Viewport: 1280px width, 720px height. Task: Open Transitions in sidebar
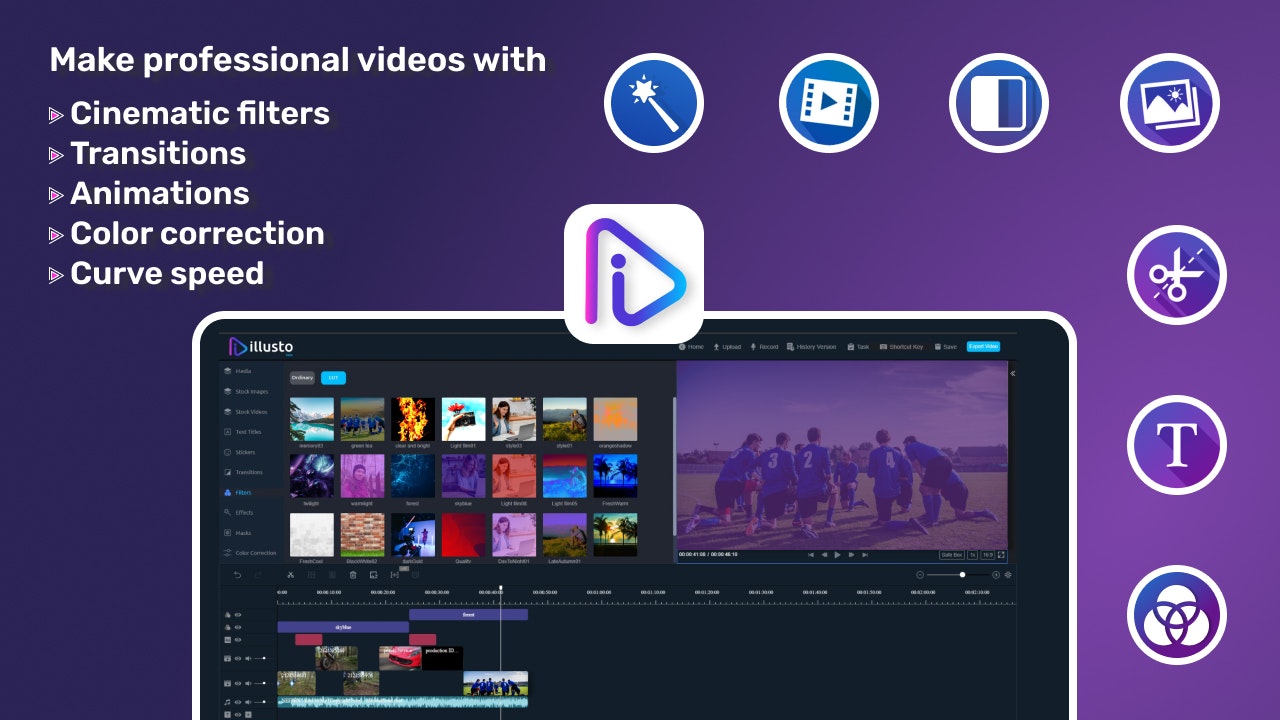(x=244, y=472)
